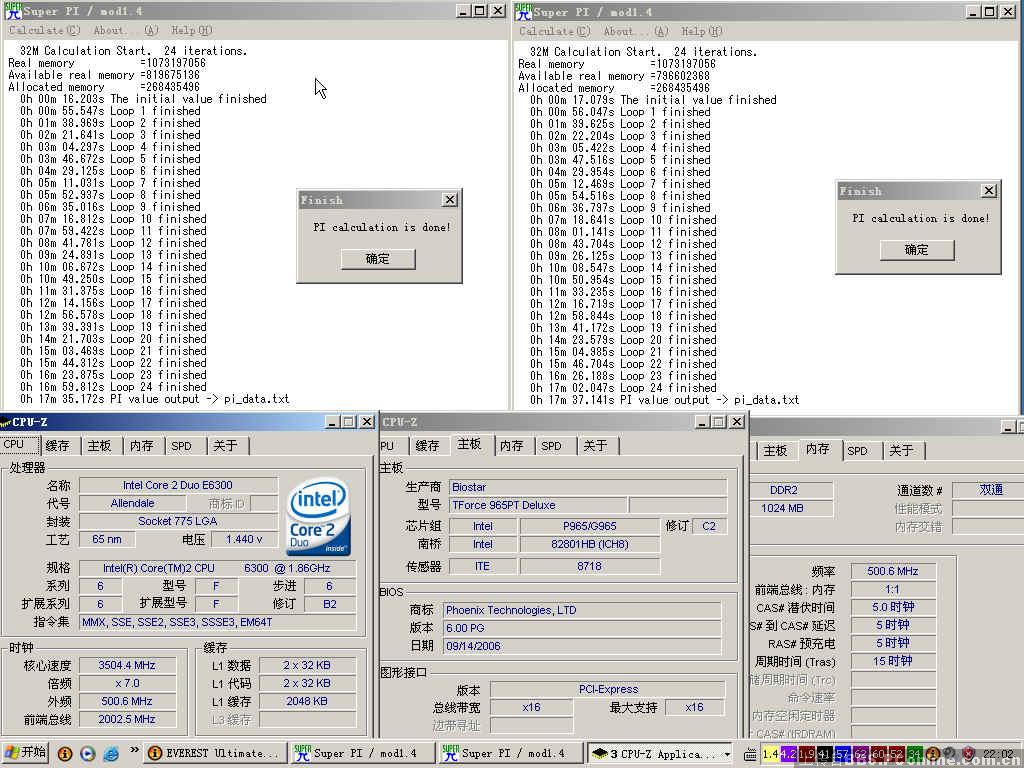Click the 1024 MB memory size field

click(791, 509)
